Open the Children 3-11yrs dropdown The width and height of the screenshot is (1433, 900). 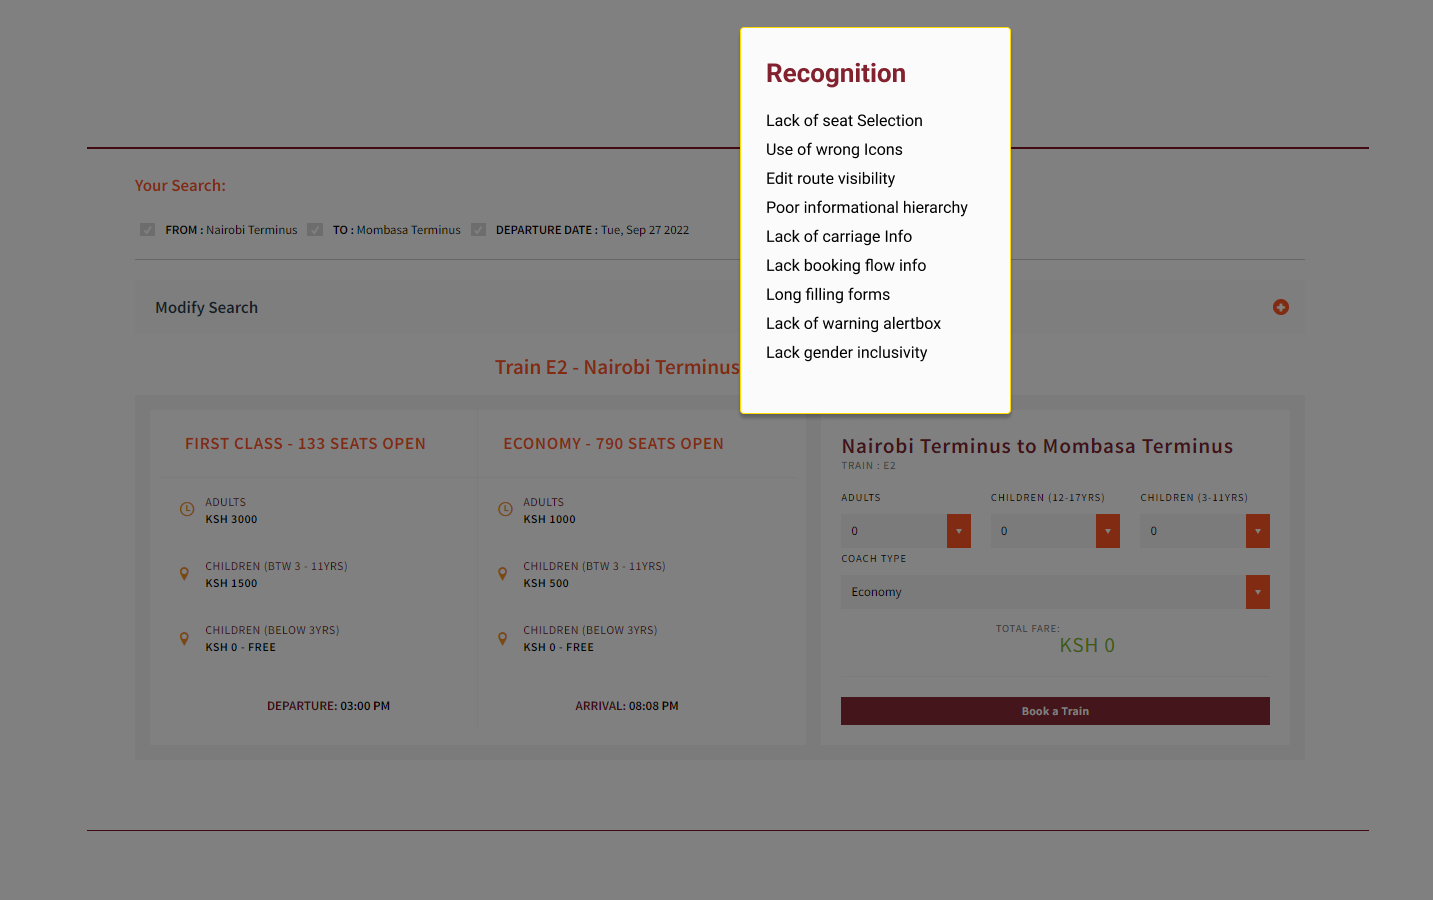coord(1257,531)
